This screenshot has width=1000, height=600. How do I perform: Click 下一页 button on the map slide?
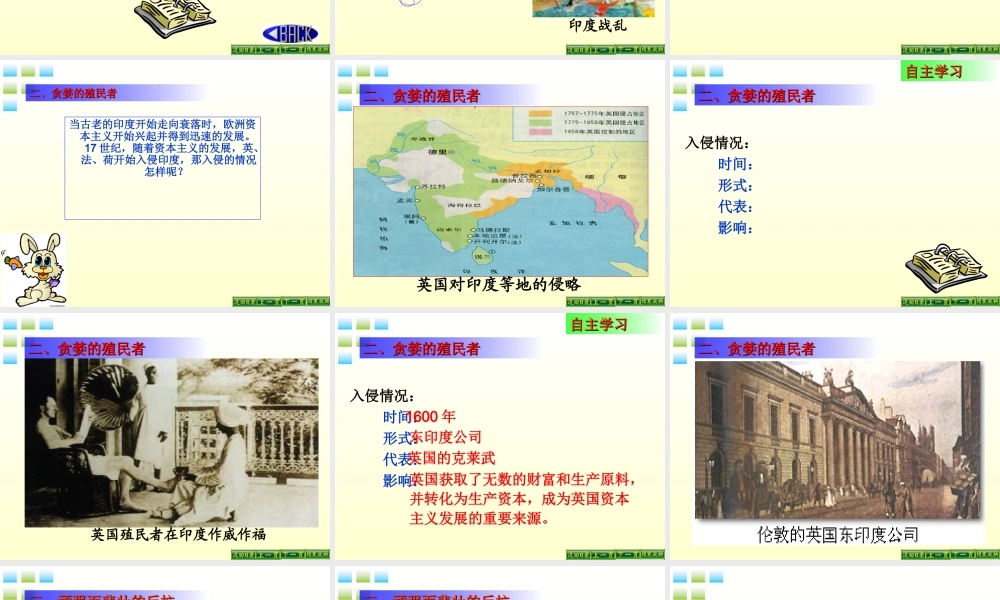coord(628,302)
